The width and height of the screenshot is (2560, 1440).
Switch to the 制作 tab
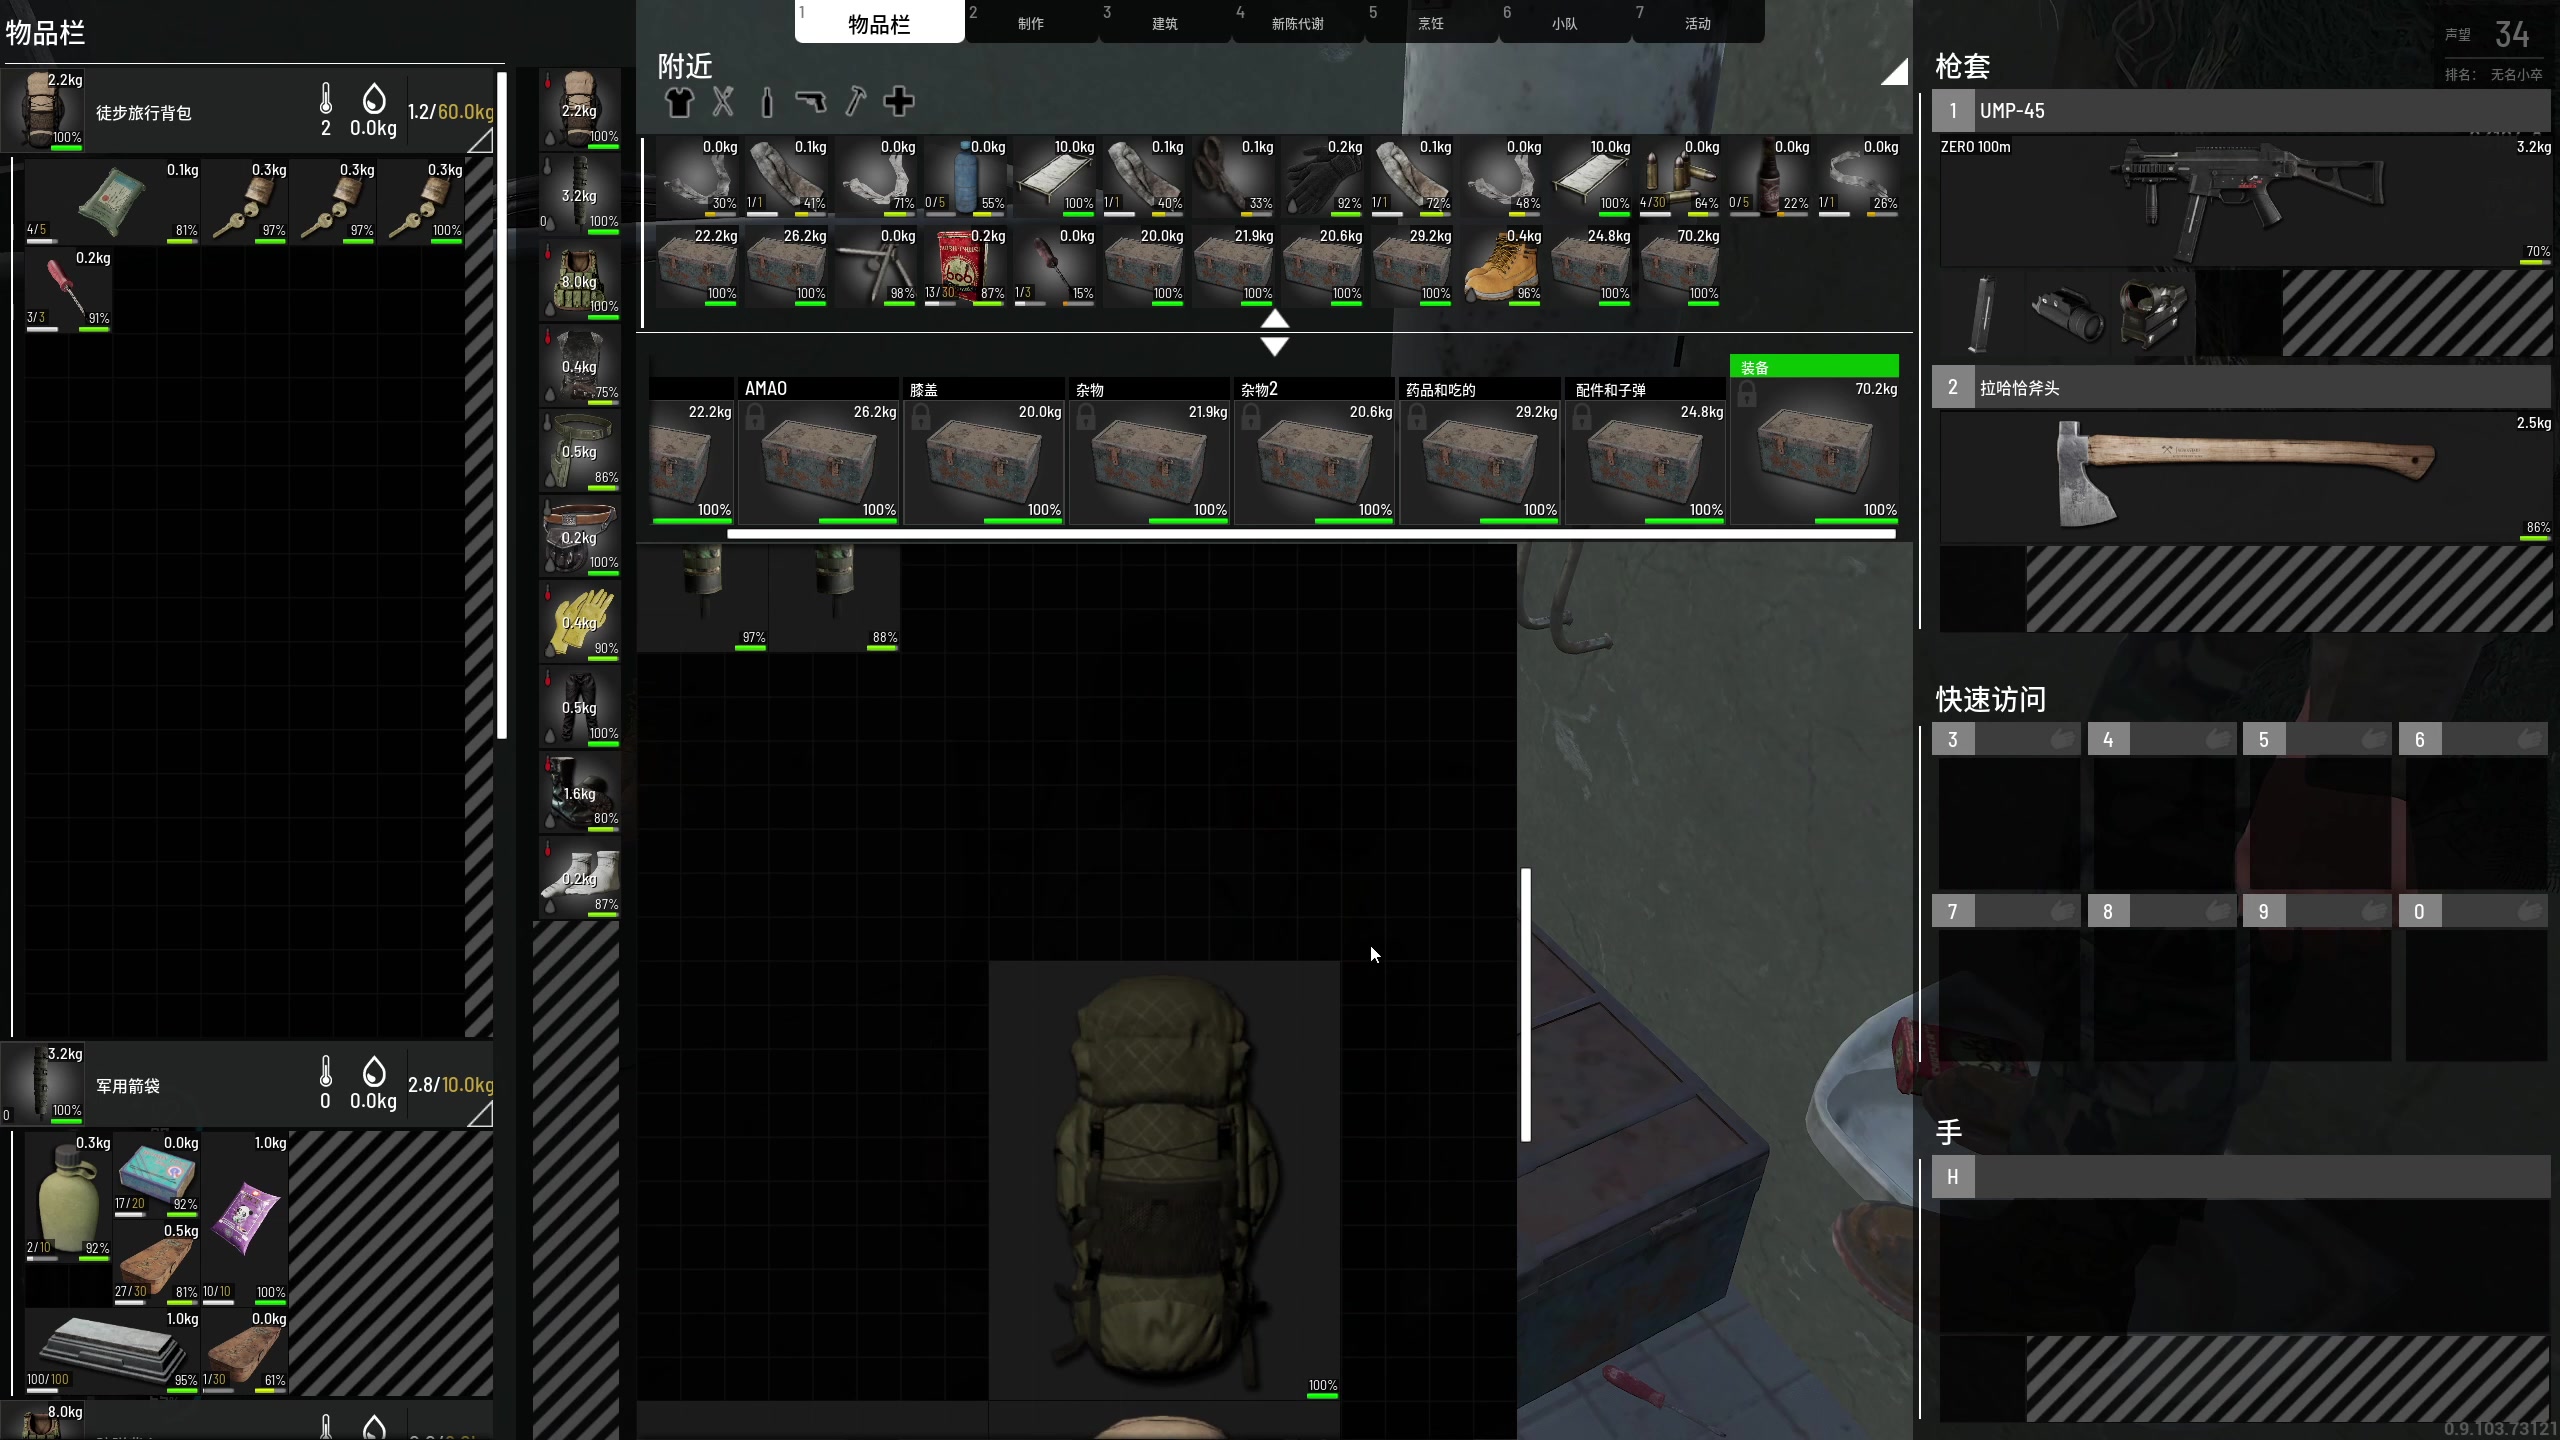coord(1030,23)
